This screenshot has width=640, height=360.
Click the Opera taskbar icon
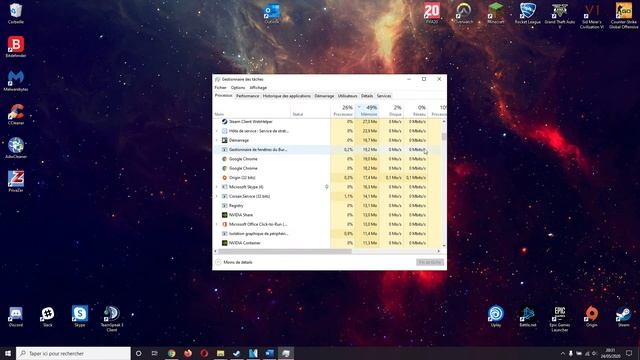(204, 353)
